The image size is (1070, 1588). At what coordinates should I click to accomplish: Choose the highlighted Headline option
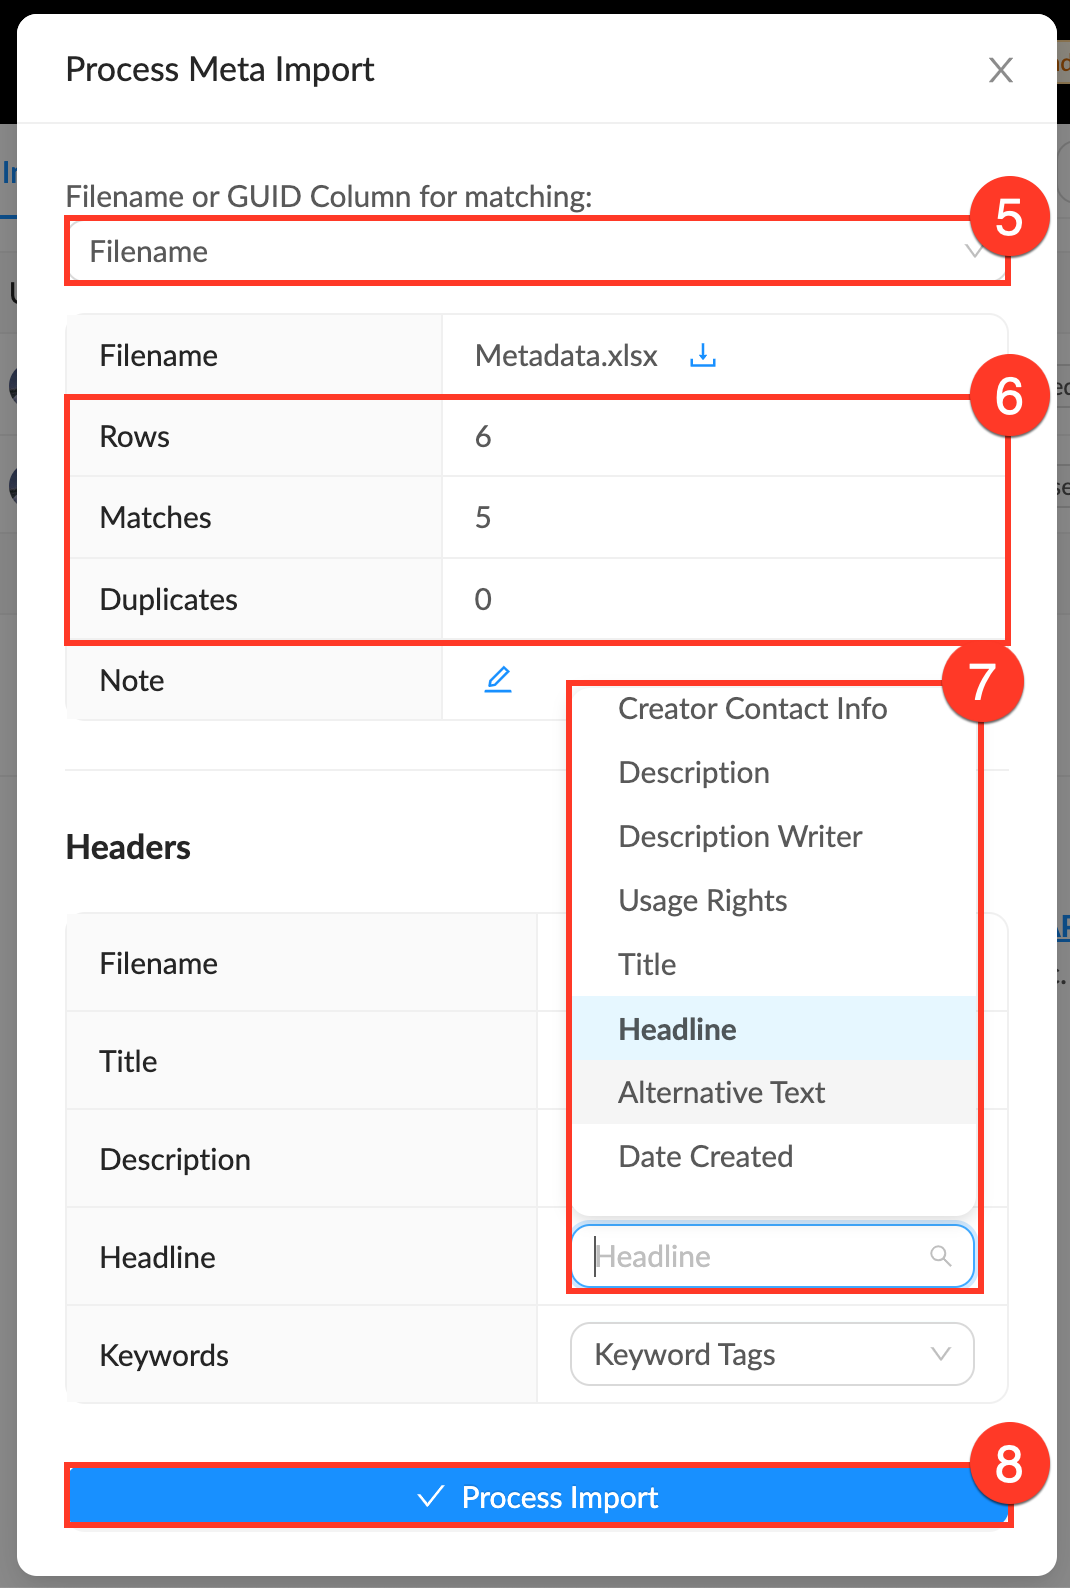(677, 1029)
